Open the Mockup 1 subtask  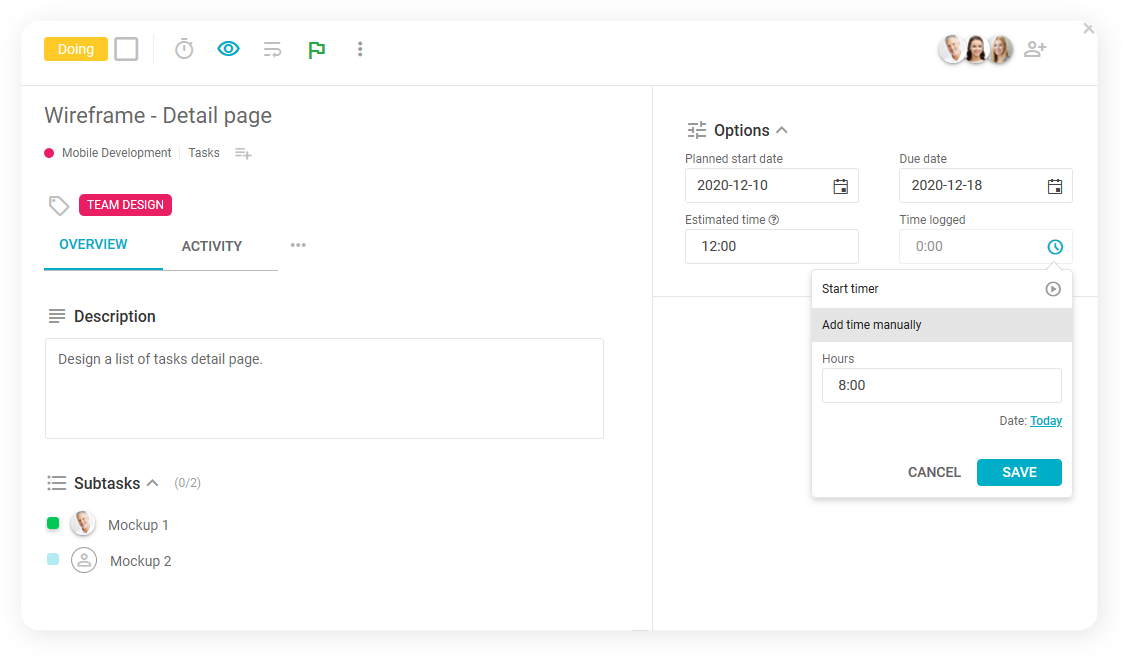pos(138,525)
